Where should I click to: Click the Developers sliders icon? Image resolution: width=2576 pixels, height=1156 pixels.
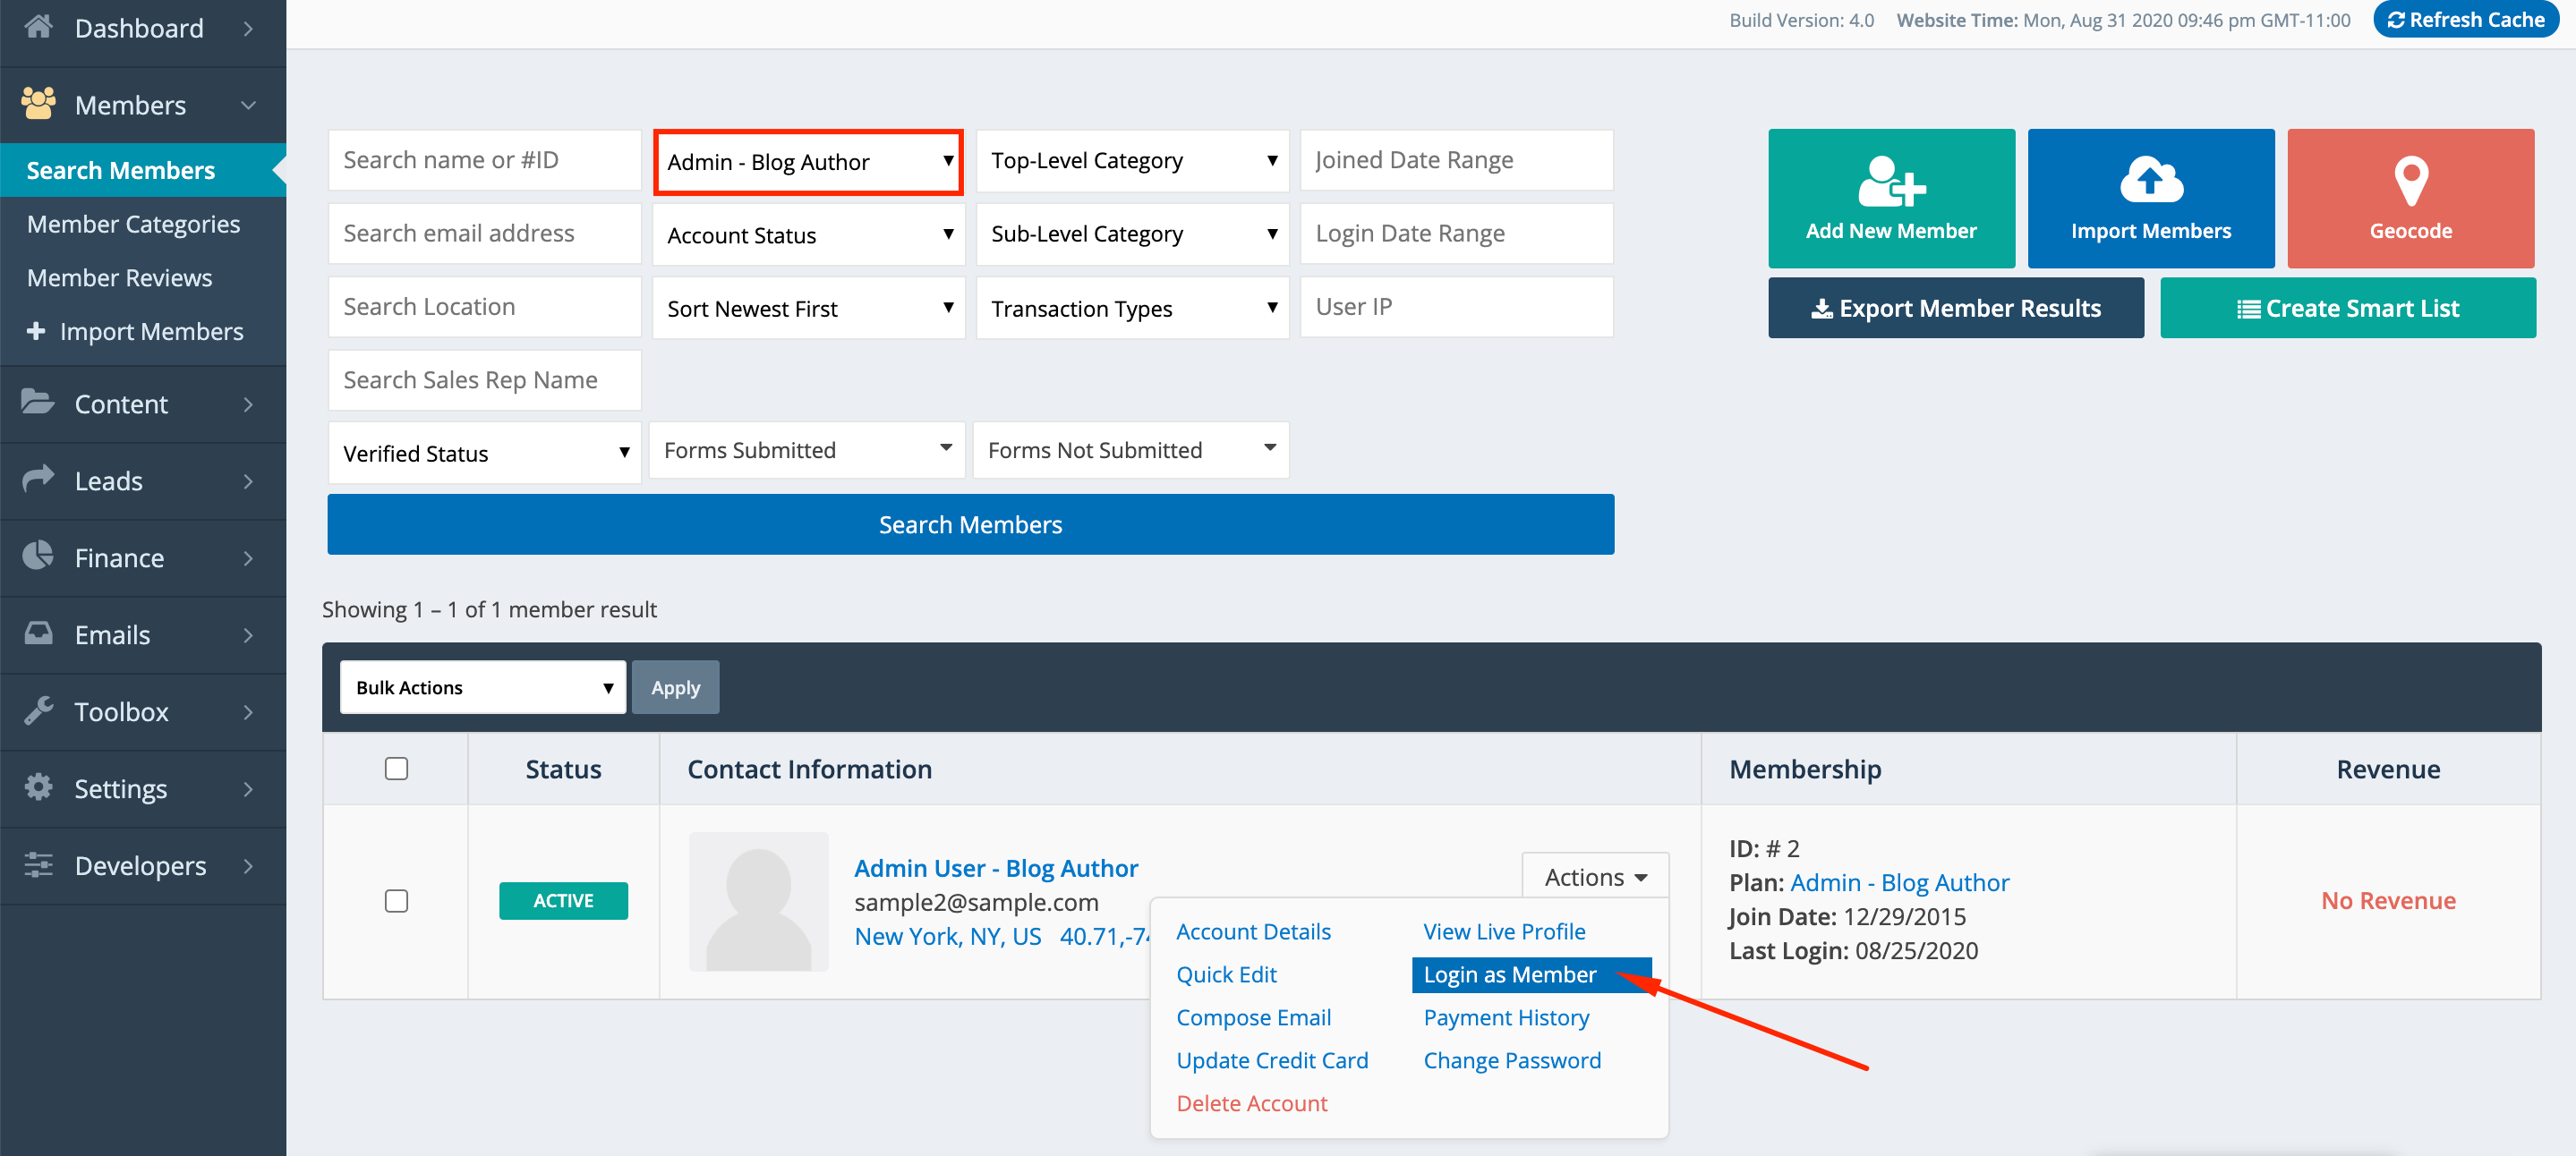(39, 864)
